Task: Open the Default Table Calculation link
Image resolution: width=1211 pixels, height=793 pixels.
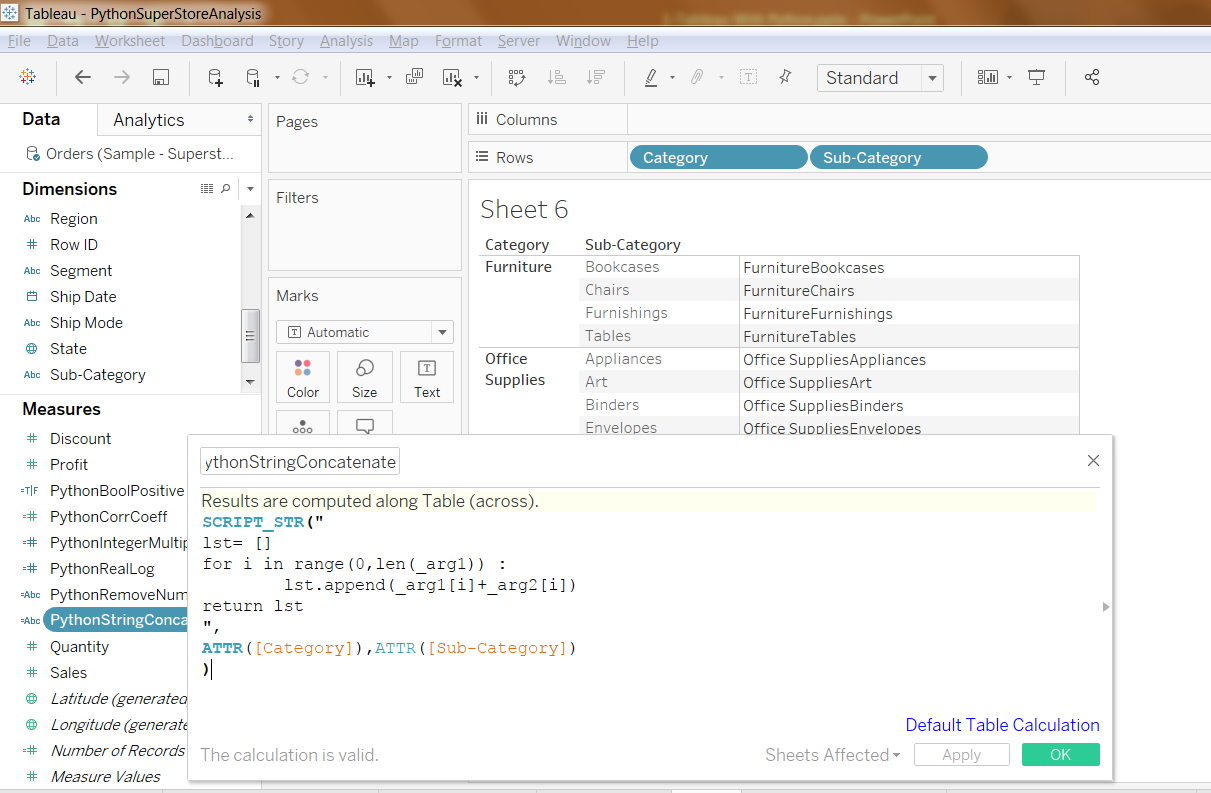Action: point(1002,725)
